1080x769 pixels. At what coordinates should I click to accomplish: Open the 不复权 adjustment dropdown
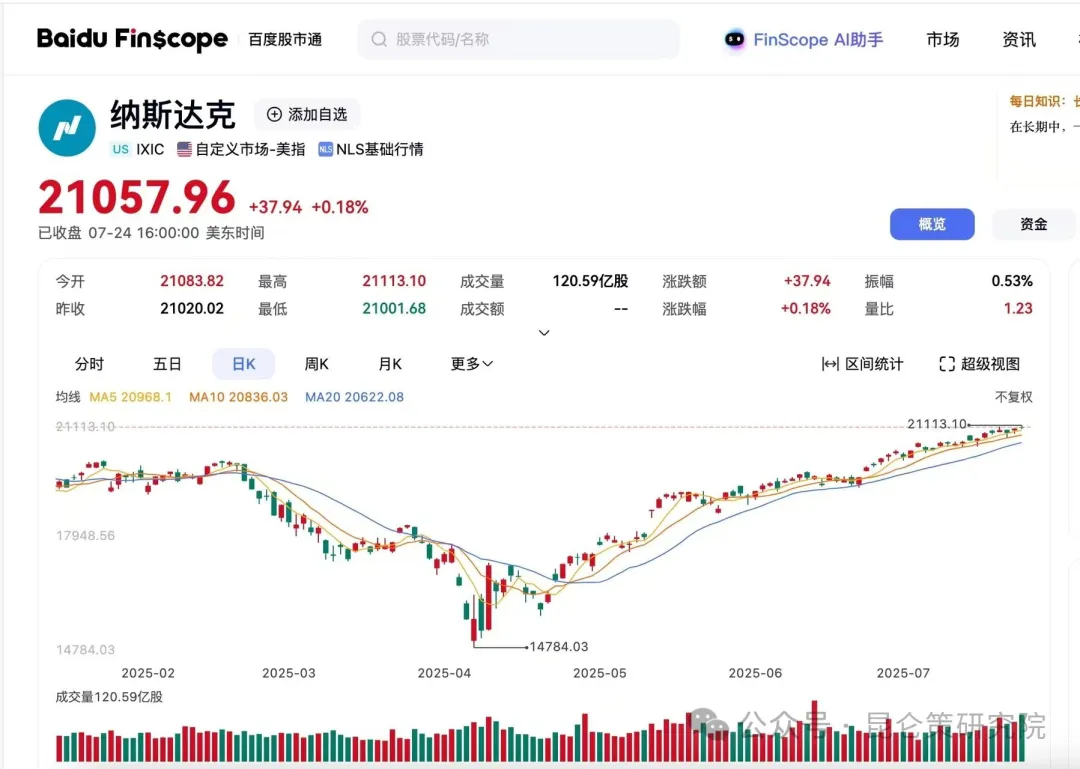1013,397
